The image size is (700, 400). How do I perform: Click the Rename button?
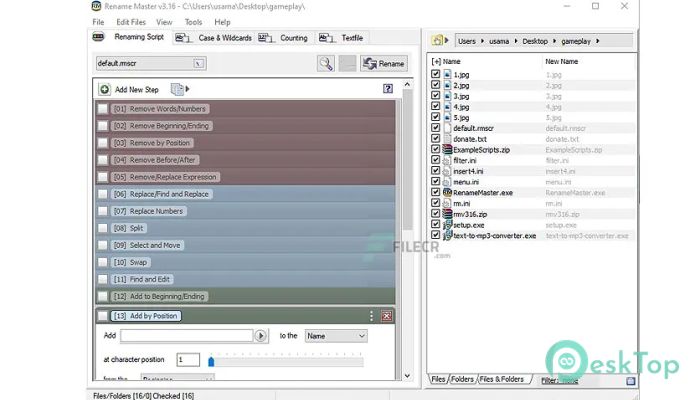[x=384, y=64]
